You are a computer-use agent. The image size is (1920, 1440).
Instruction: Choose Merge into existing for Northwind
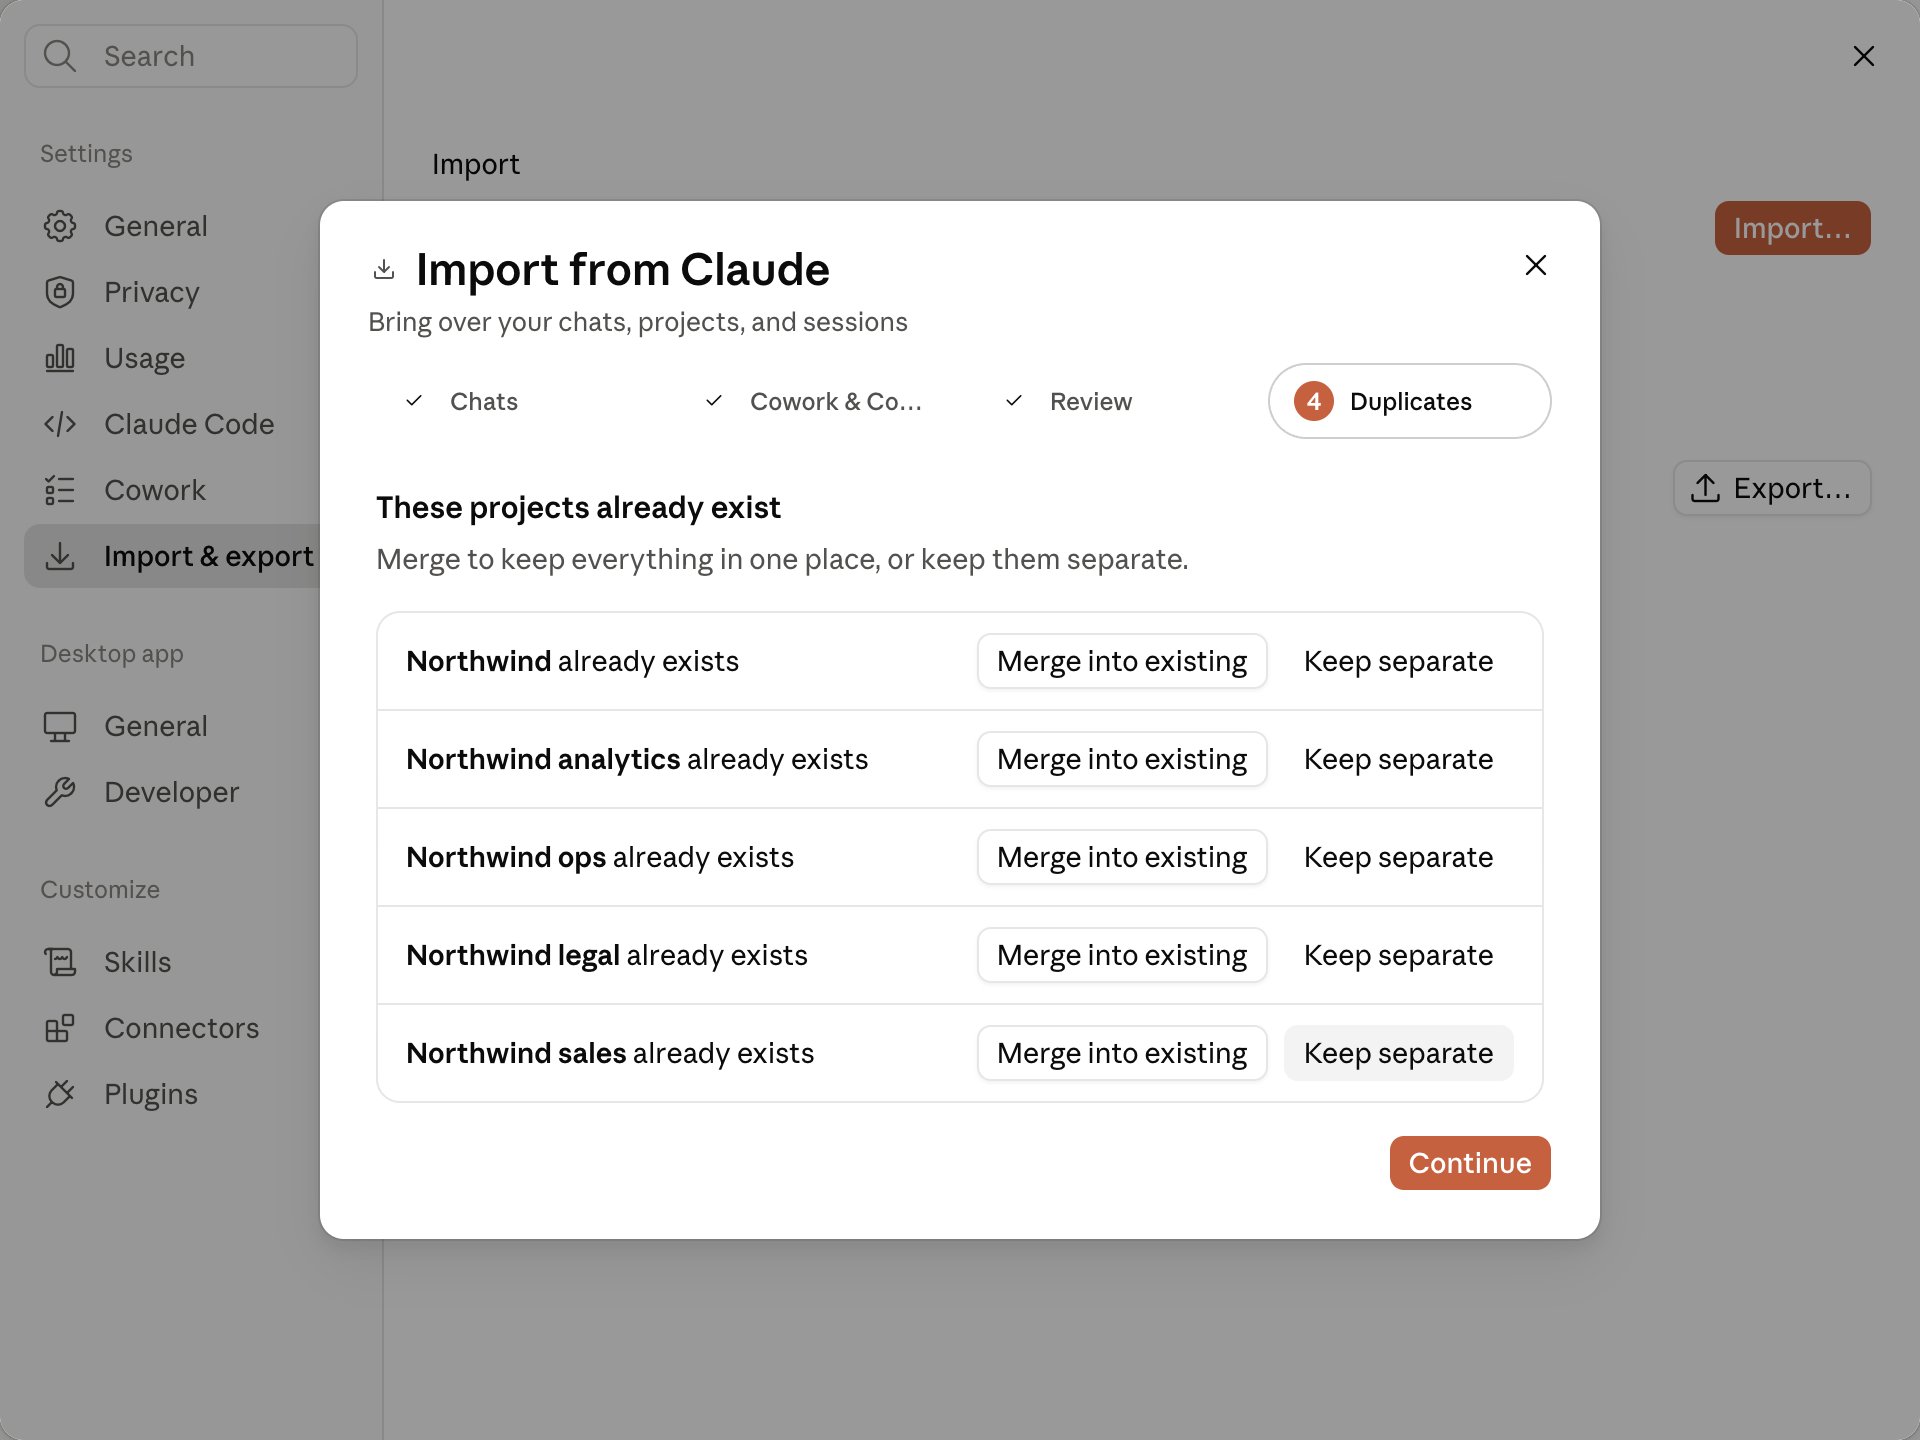[1122, 661]
